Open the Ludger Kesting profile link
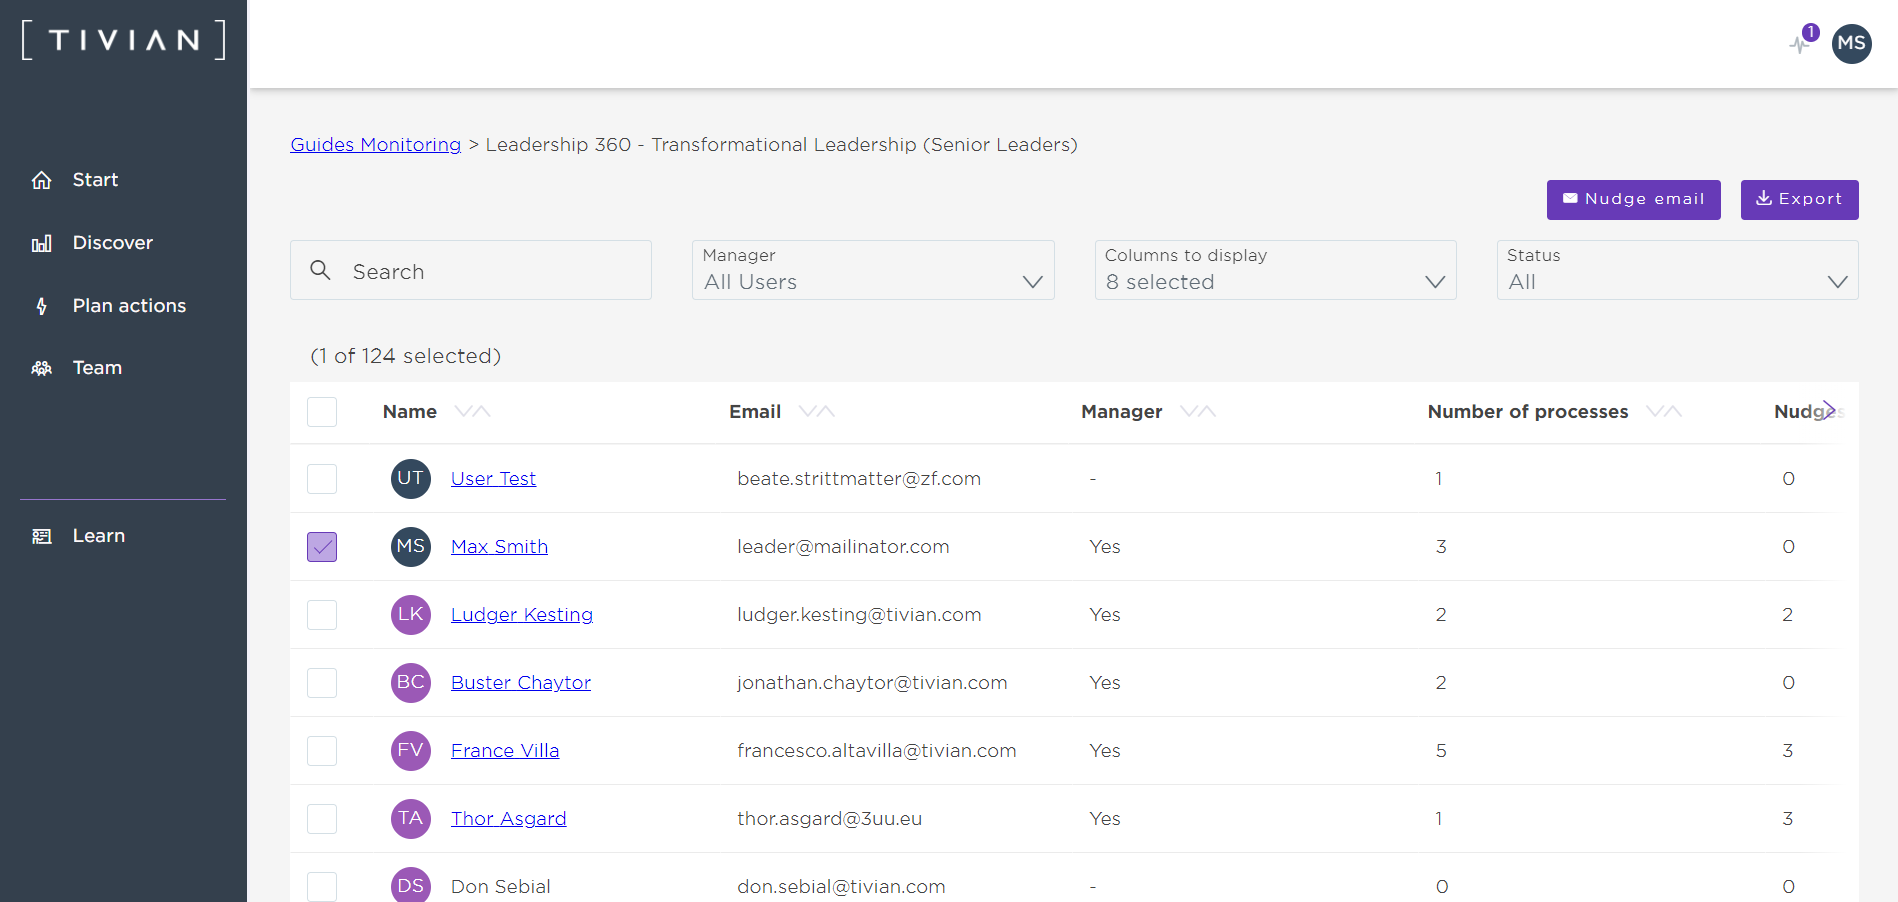1898x902 pixels. click(522, 615)
